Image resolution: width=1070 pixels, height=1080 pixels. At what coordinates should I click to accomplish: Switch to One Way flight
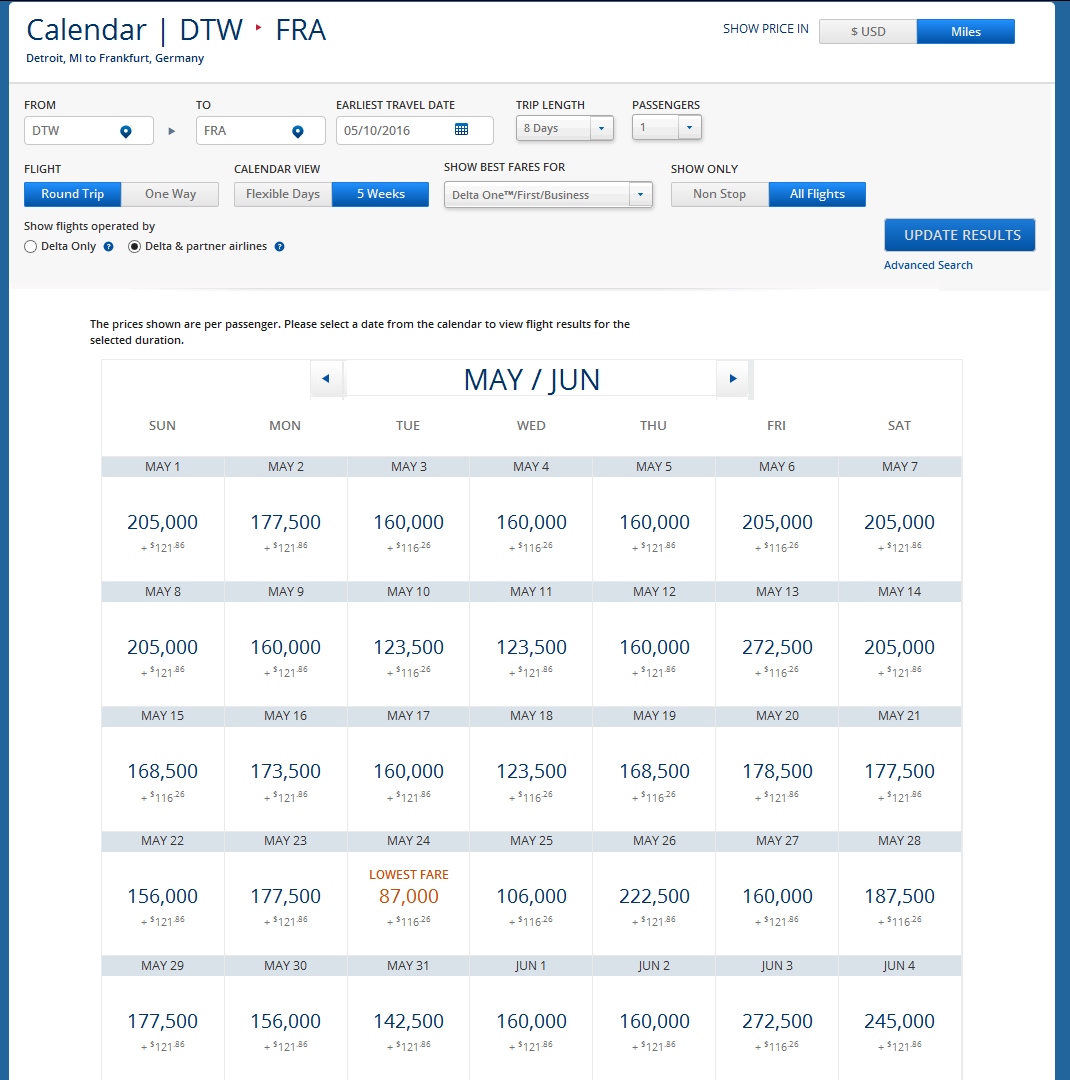click(170, 194)
